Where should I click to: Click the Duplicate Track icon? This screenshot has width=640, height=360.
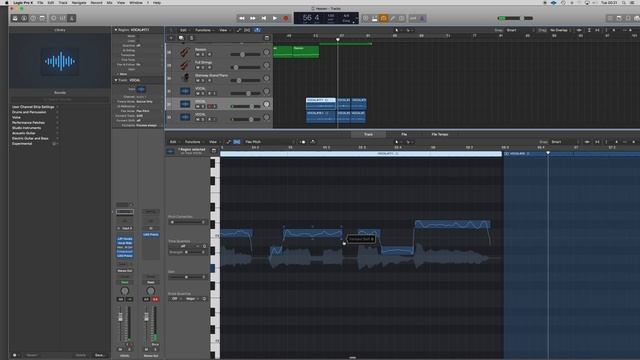(x=181, y=38)
